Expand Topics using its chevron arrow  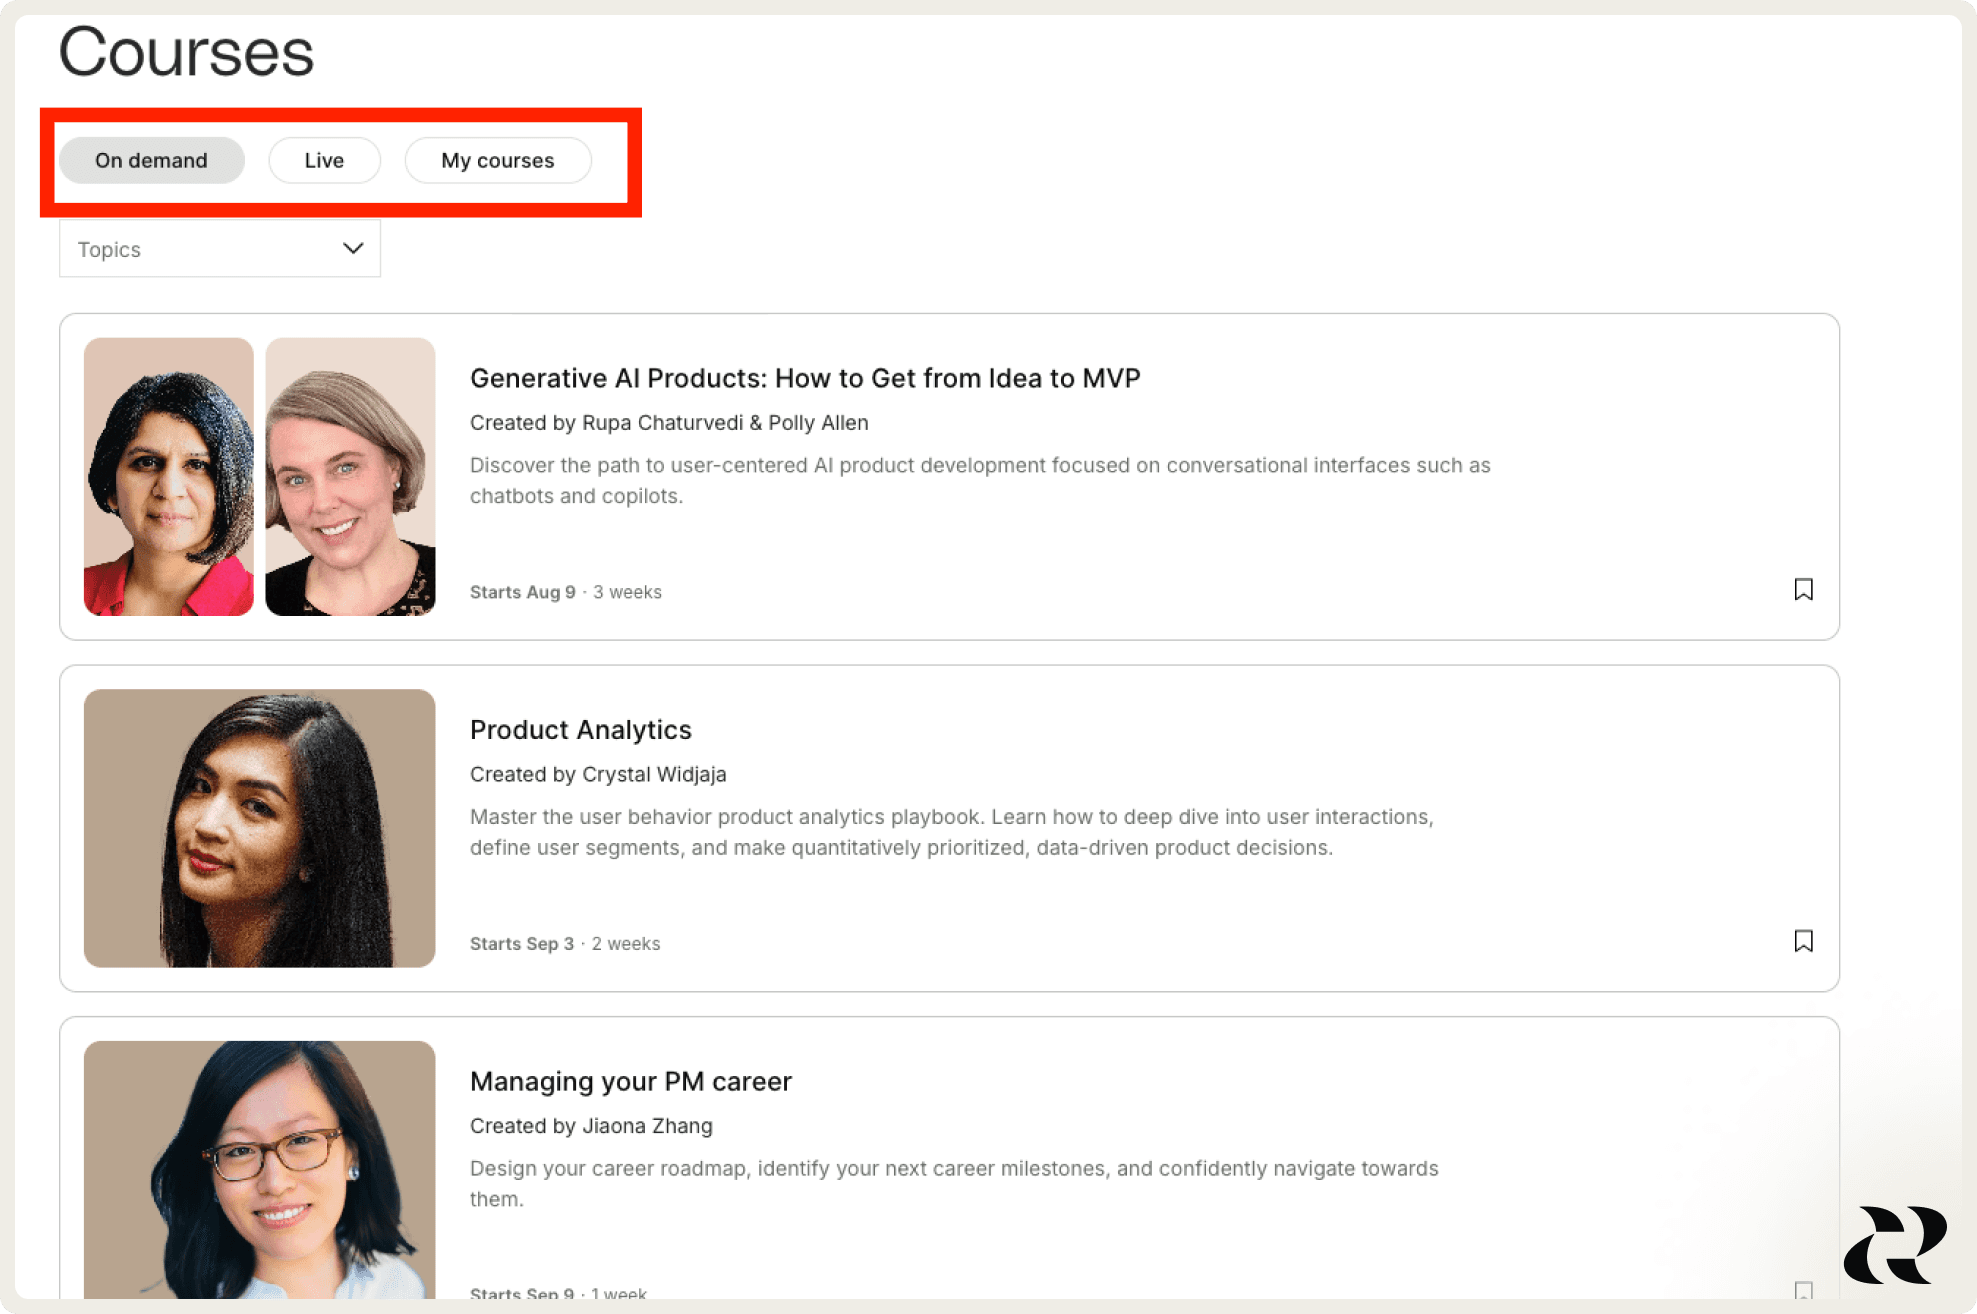pyautogui.click(x=352, y=248)
